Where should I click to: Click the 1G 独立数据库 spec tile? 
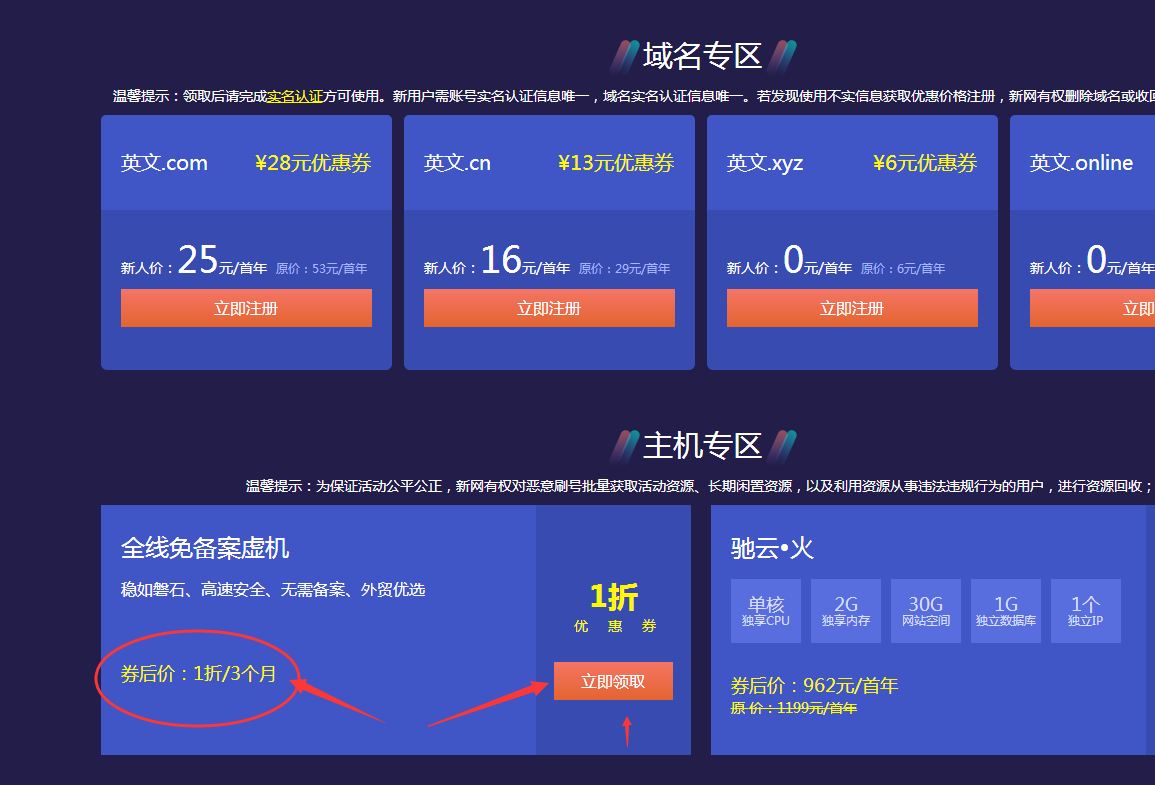(1006, 611)
